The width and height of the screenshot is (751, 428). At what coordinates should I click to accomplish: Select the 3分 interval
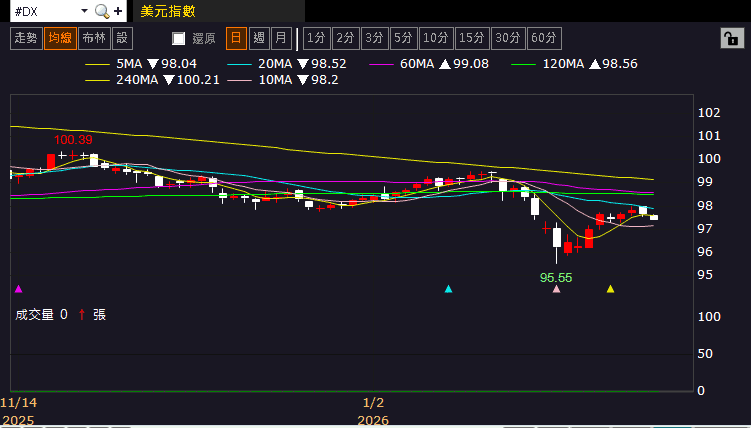coord(375,38)
